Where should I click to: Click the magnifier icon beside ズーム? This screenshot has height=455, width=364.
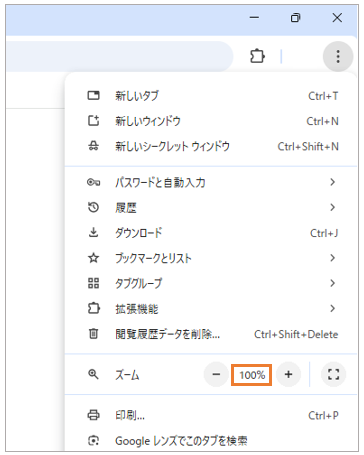point(93,374)
